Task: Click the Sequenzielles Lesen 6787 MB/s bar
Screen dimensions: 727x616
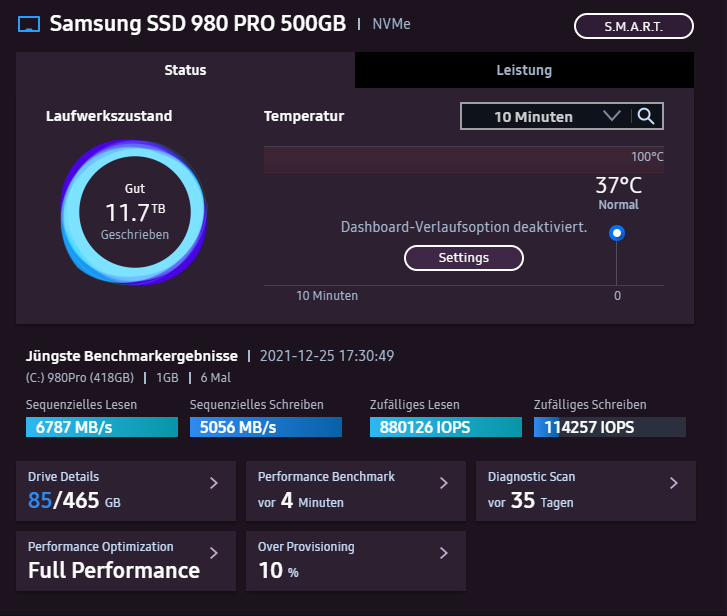Action: [x=102, y=427]
